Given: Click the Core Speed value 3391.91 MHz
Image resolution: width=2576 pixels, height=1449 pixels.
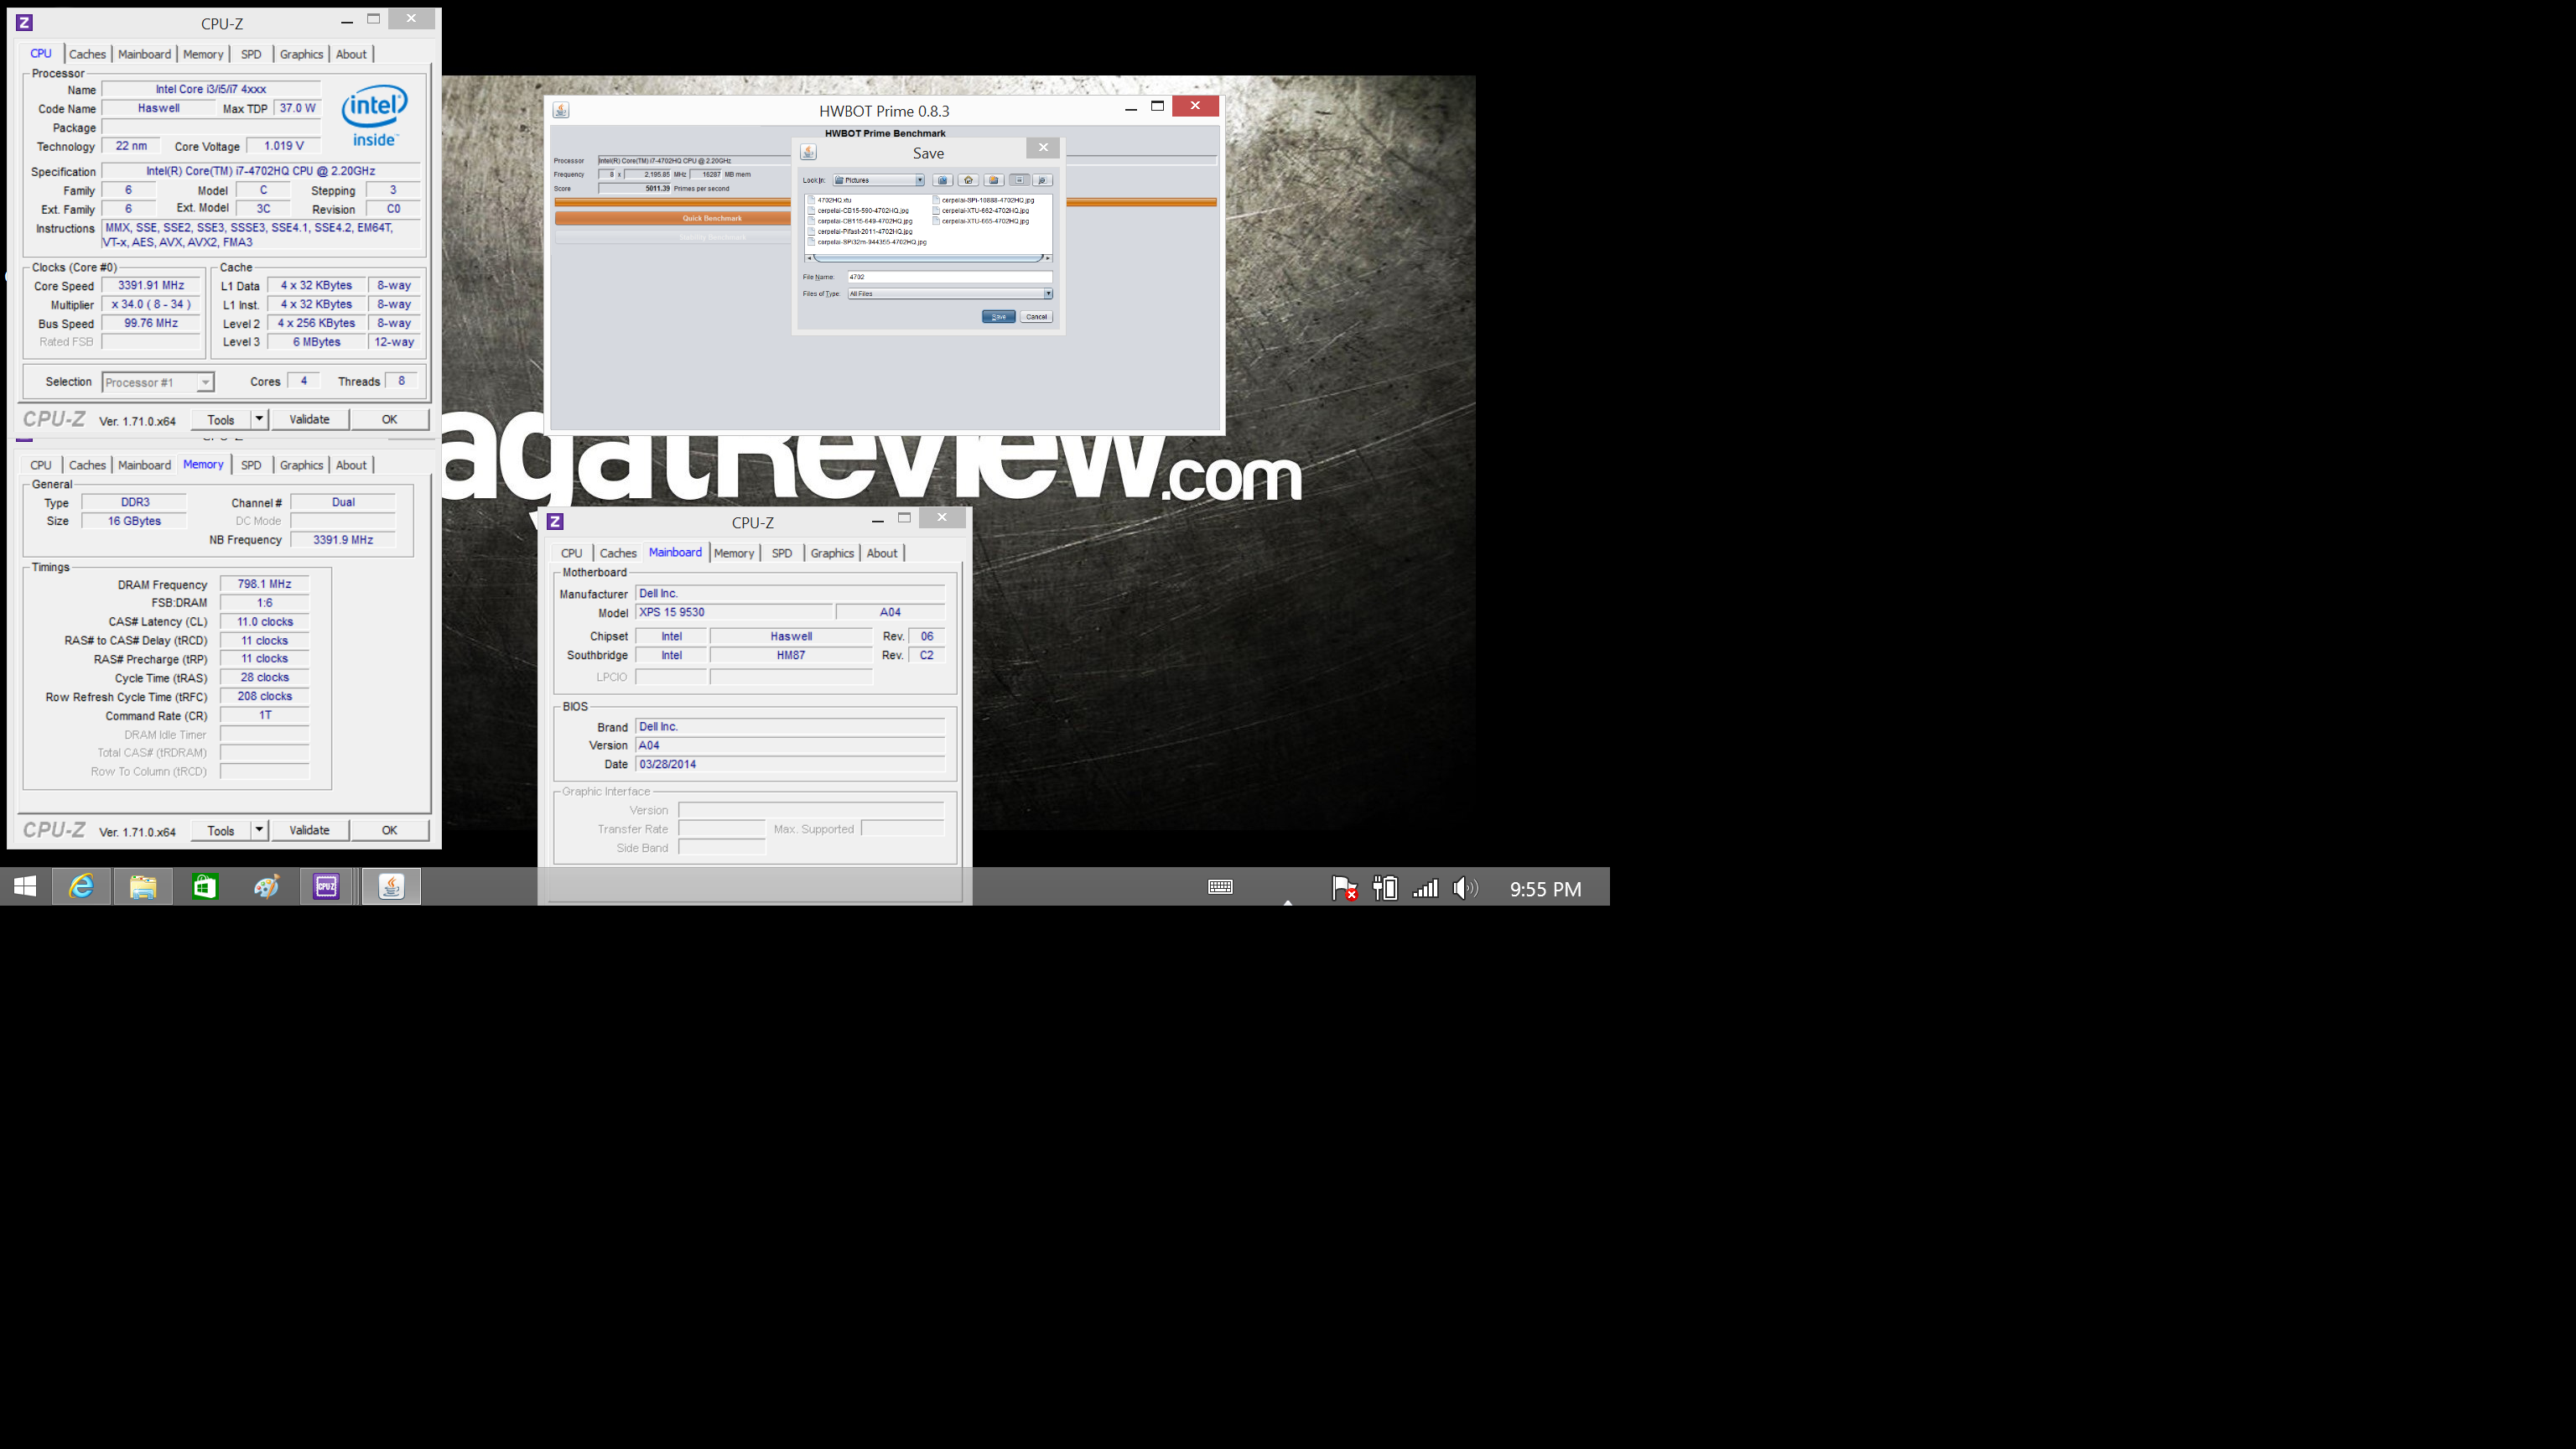Looking at the screenshot, I should 151,285.
